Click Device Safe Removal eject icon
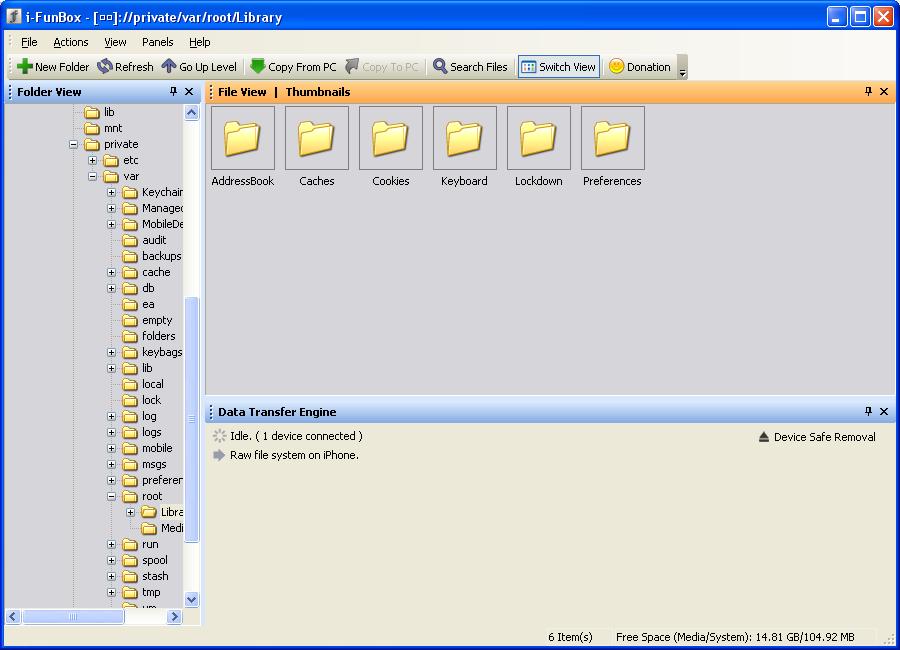Screen dimensions: 900x650 tap(764, 437)
